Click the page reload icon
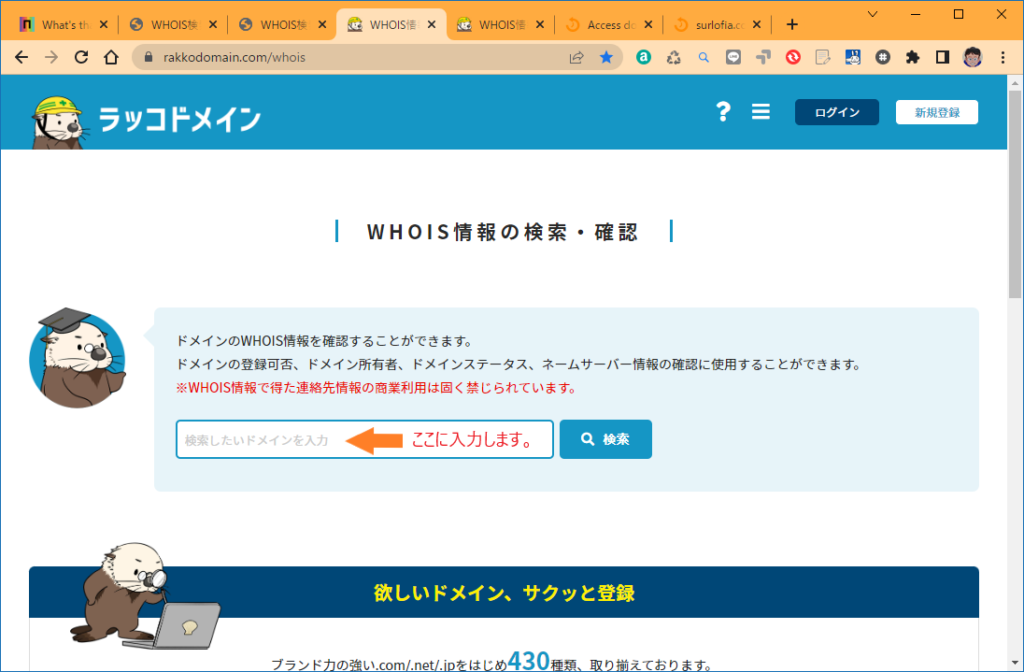Image resolution: width=1024 pixels, height=672 pixels. (x=81, y=57)
